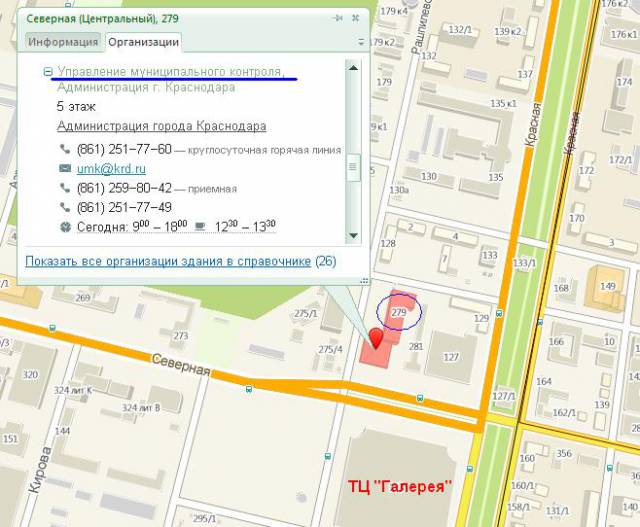Show all organizations of the building
Viewport: 640px width, 527px height.
pyautogui.click(x=168, y=261)
